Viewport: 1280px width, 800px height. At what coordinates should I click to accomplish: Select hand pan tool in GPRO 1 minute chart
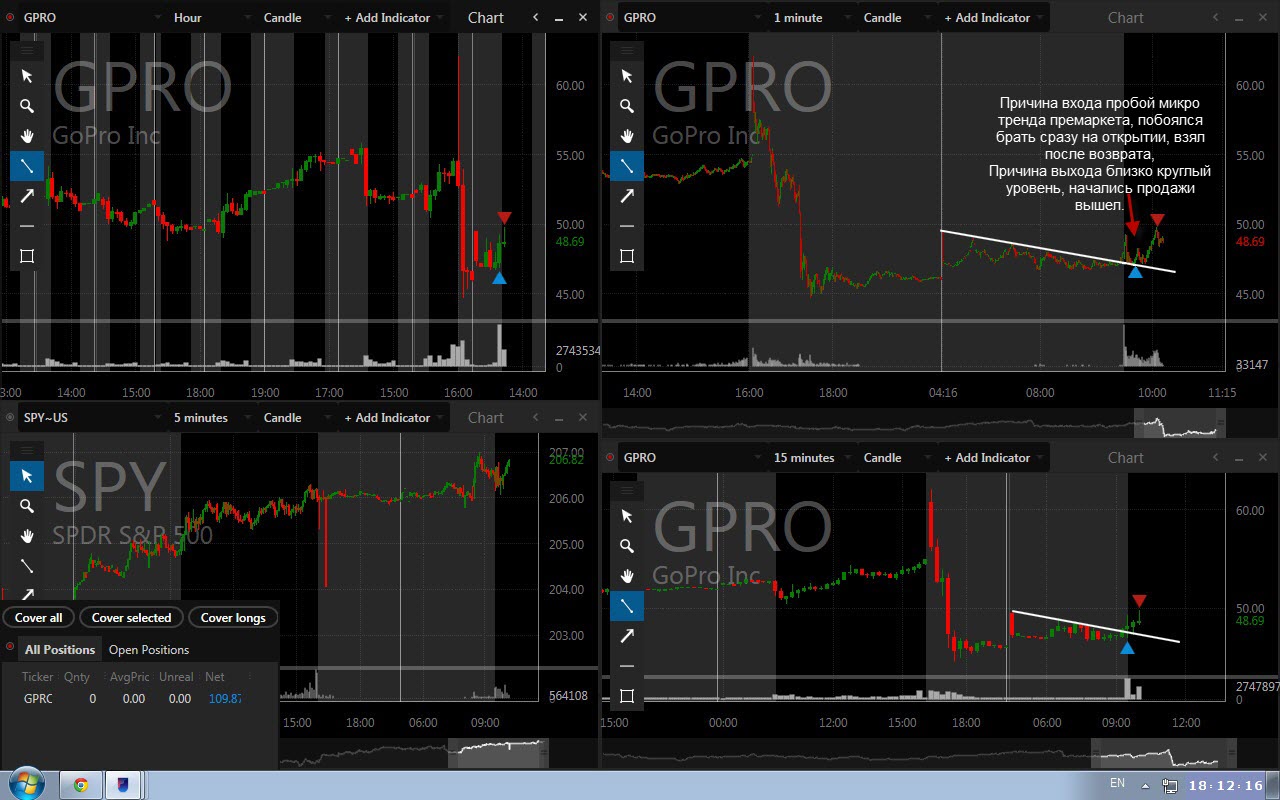coord(627,136)
